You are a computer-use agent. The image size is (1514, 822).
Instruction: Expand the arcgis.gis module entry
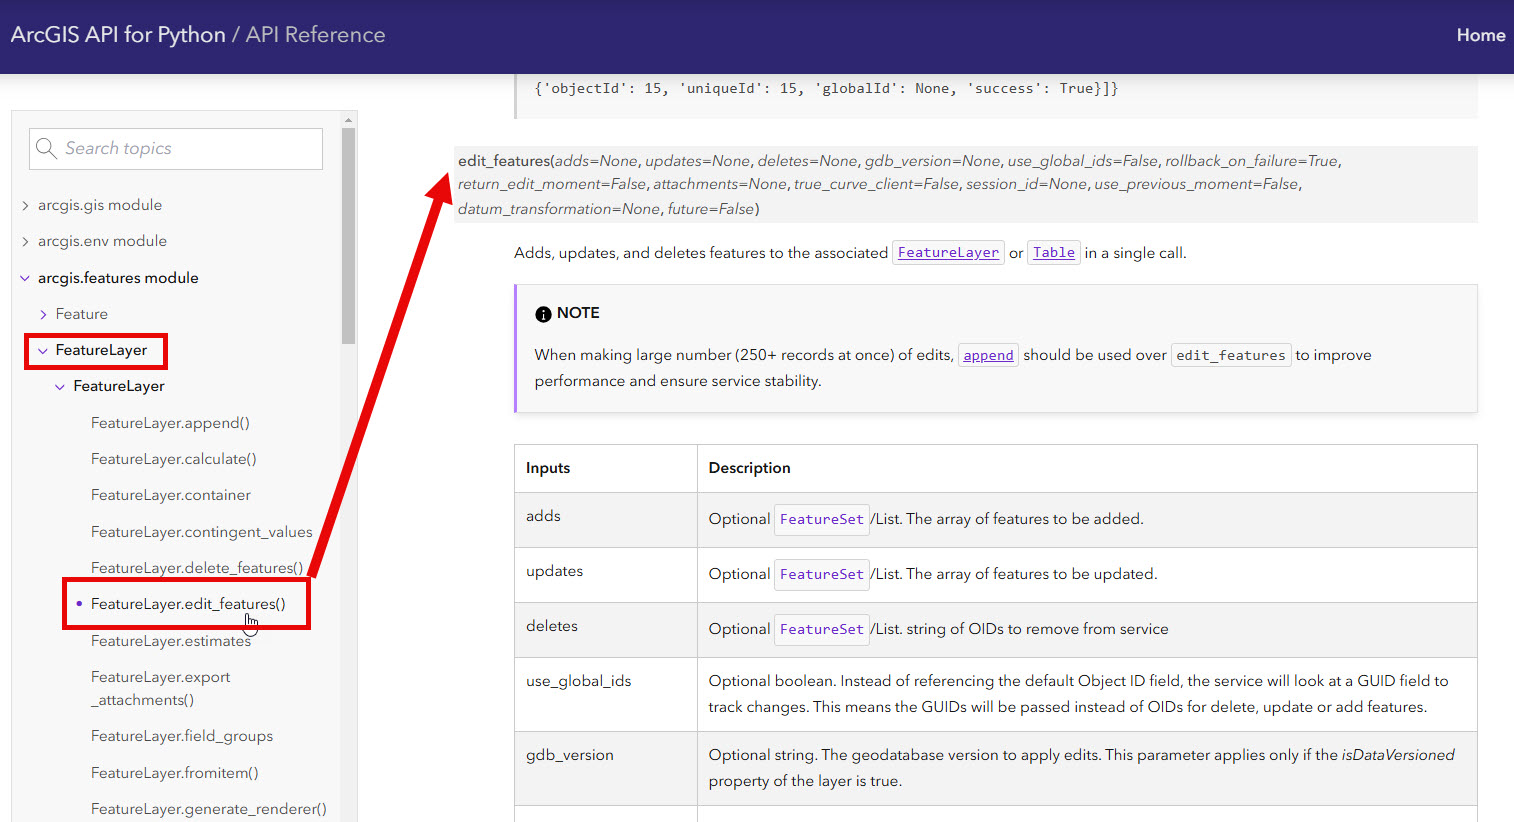point(24,204)
